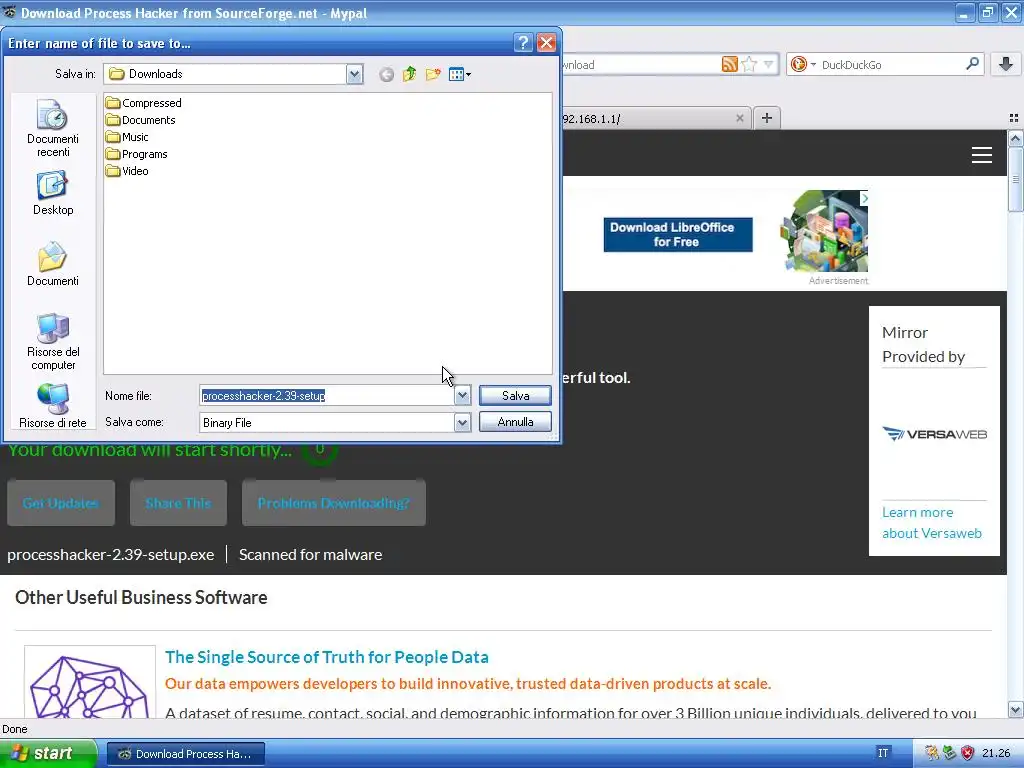Image resolution: width=1024 pixels, height=768 pixels.
Task: Click the Problems Downloading? button
Action: (x=334, y=503)
